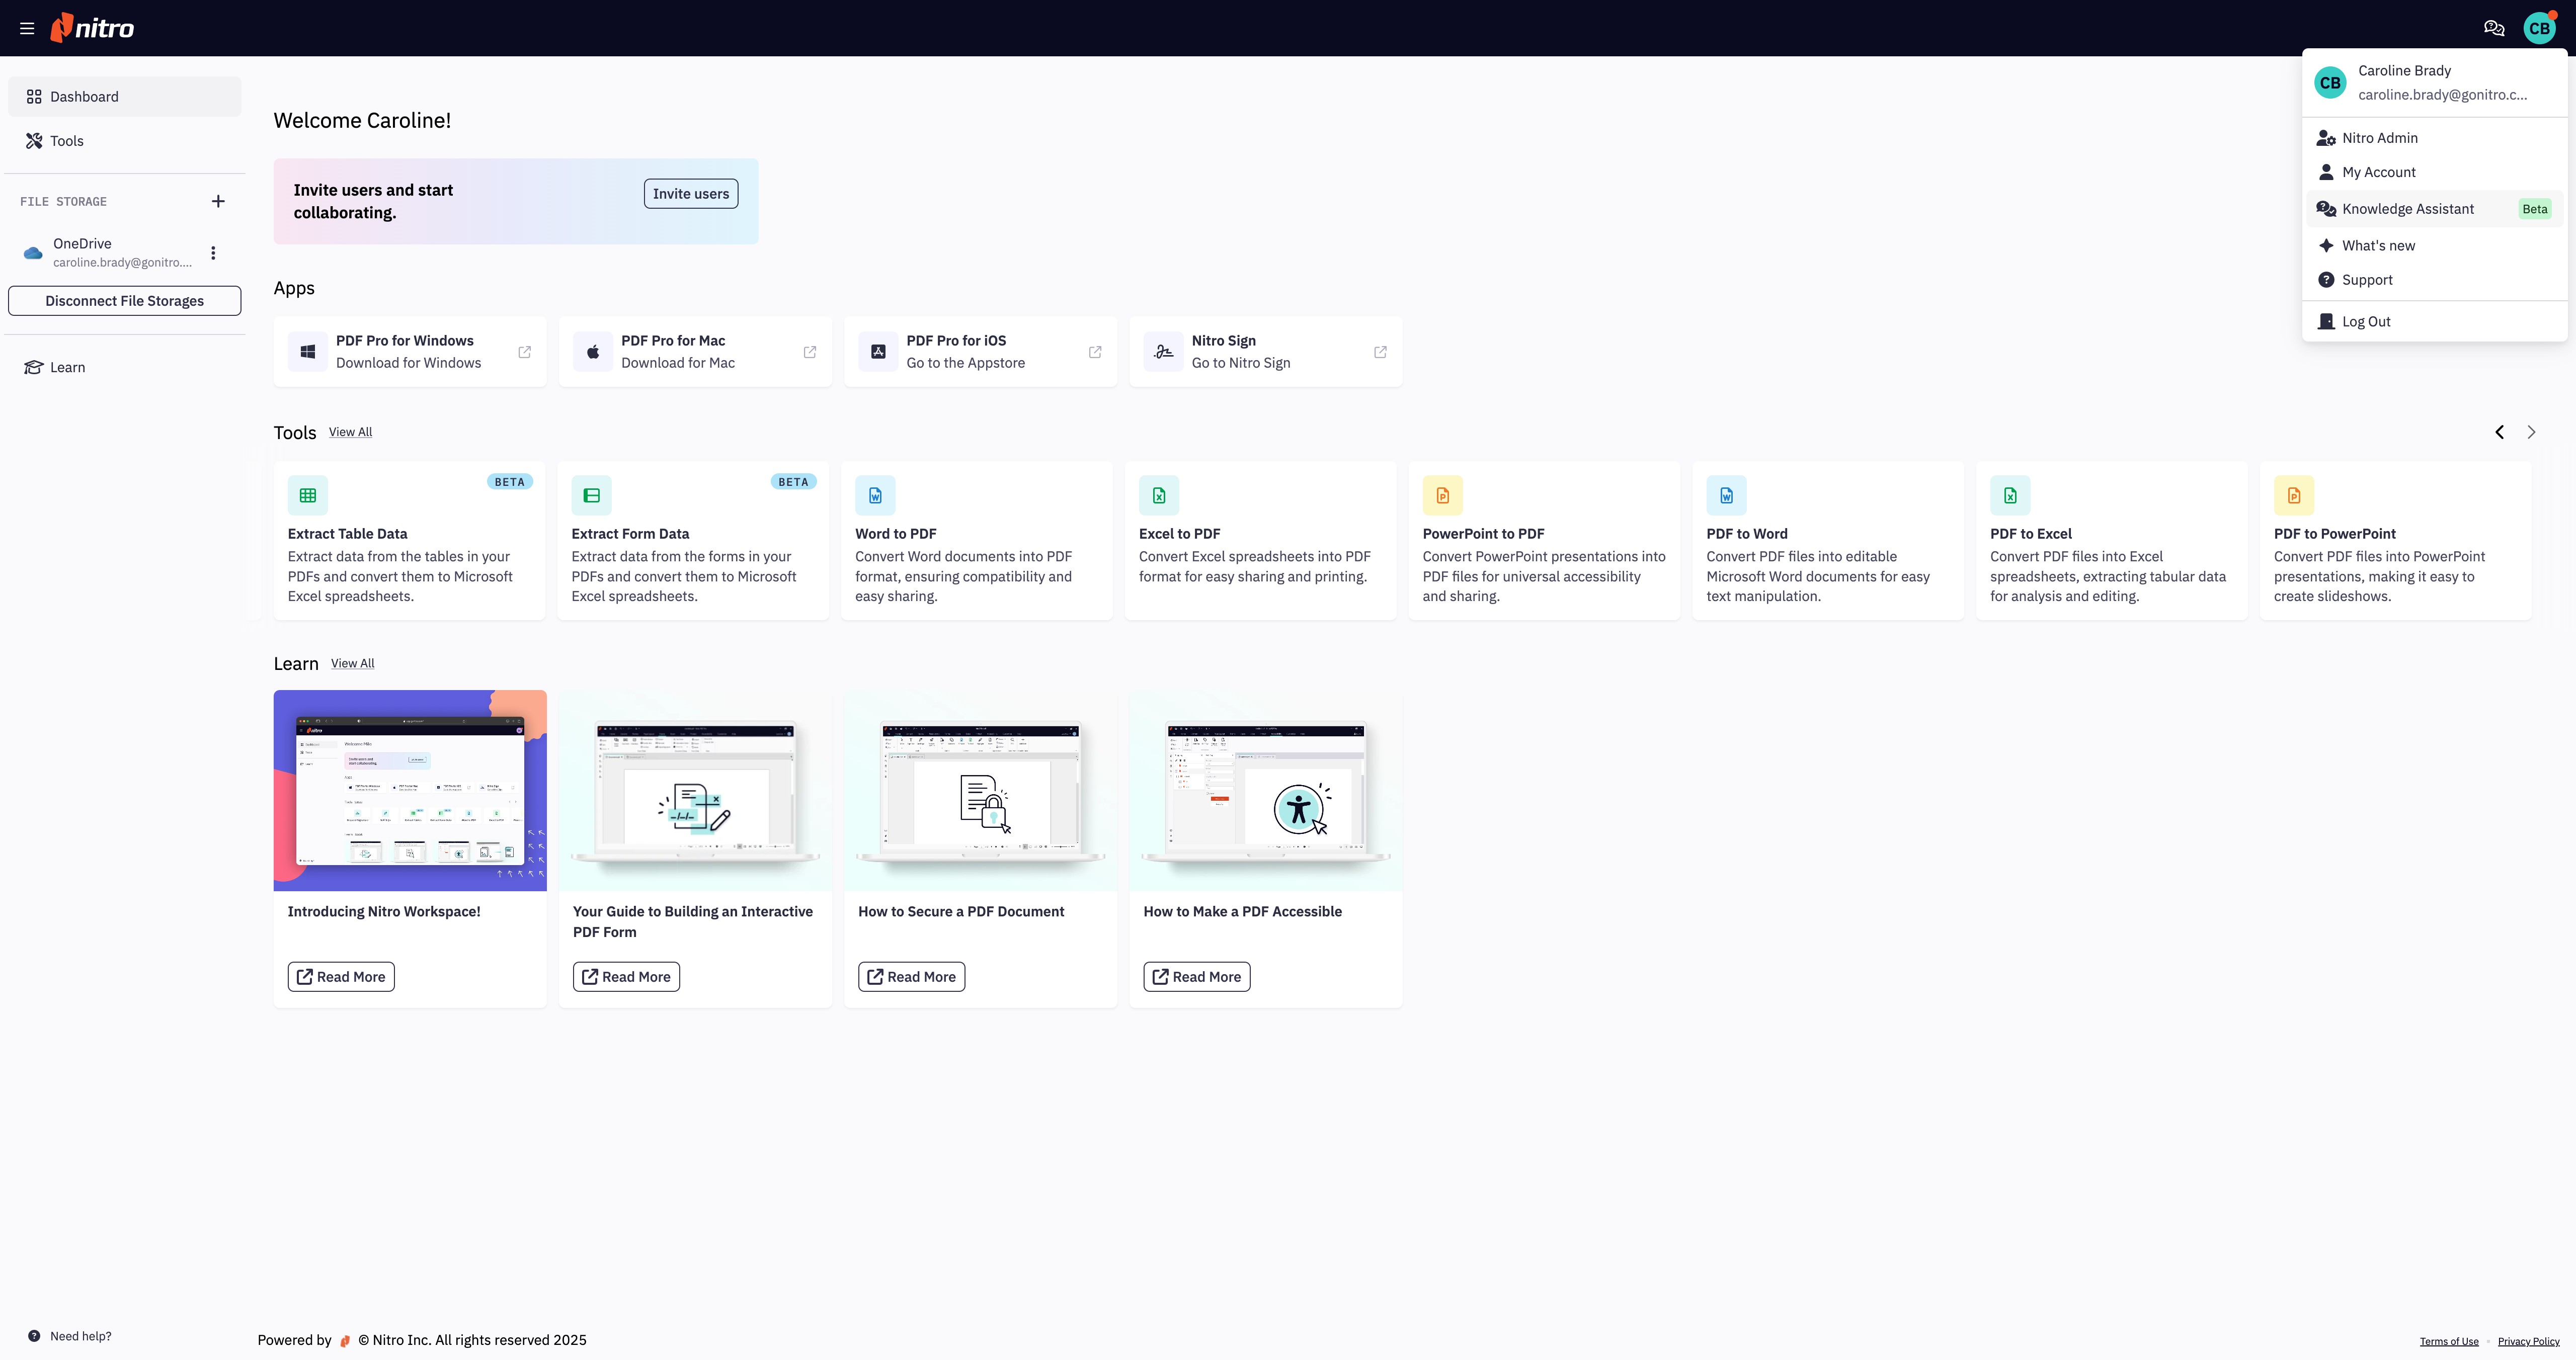The height and width of the screenshot is (1360, 2576).
Task: Open the chat assistant icon in header
Action: [2494, 28]
